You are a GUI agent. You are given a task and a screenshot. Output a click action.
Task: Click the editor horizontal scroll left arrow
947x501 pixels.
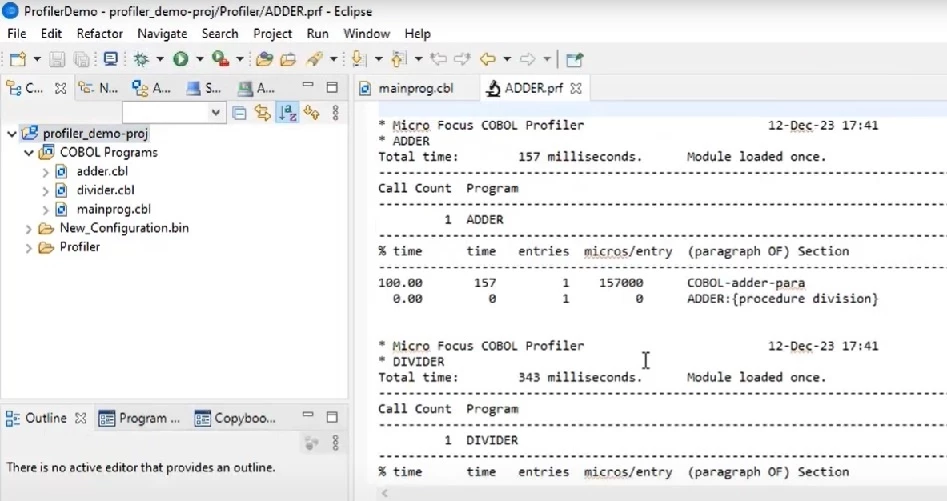coord(384,493)
